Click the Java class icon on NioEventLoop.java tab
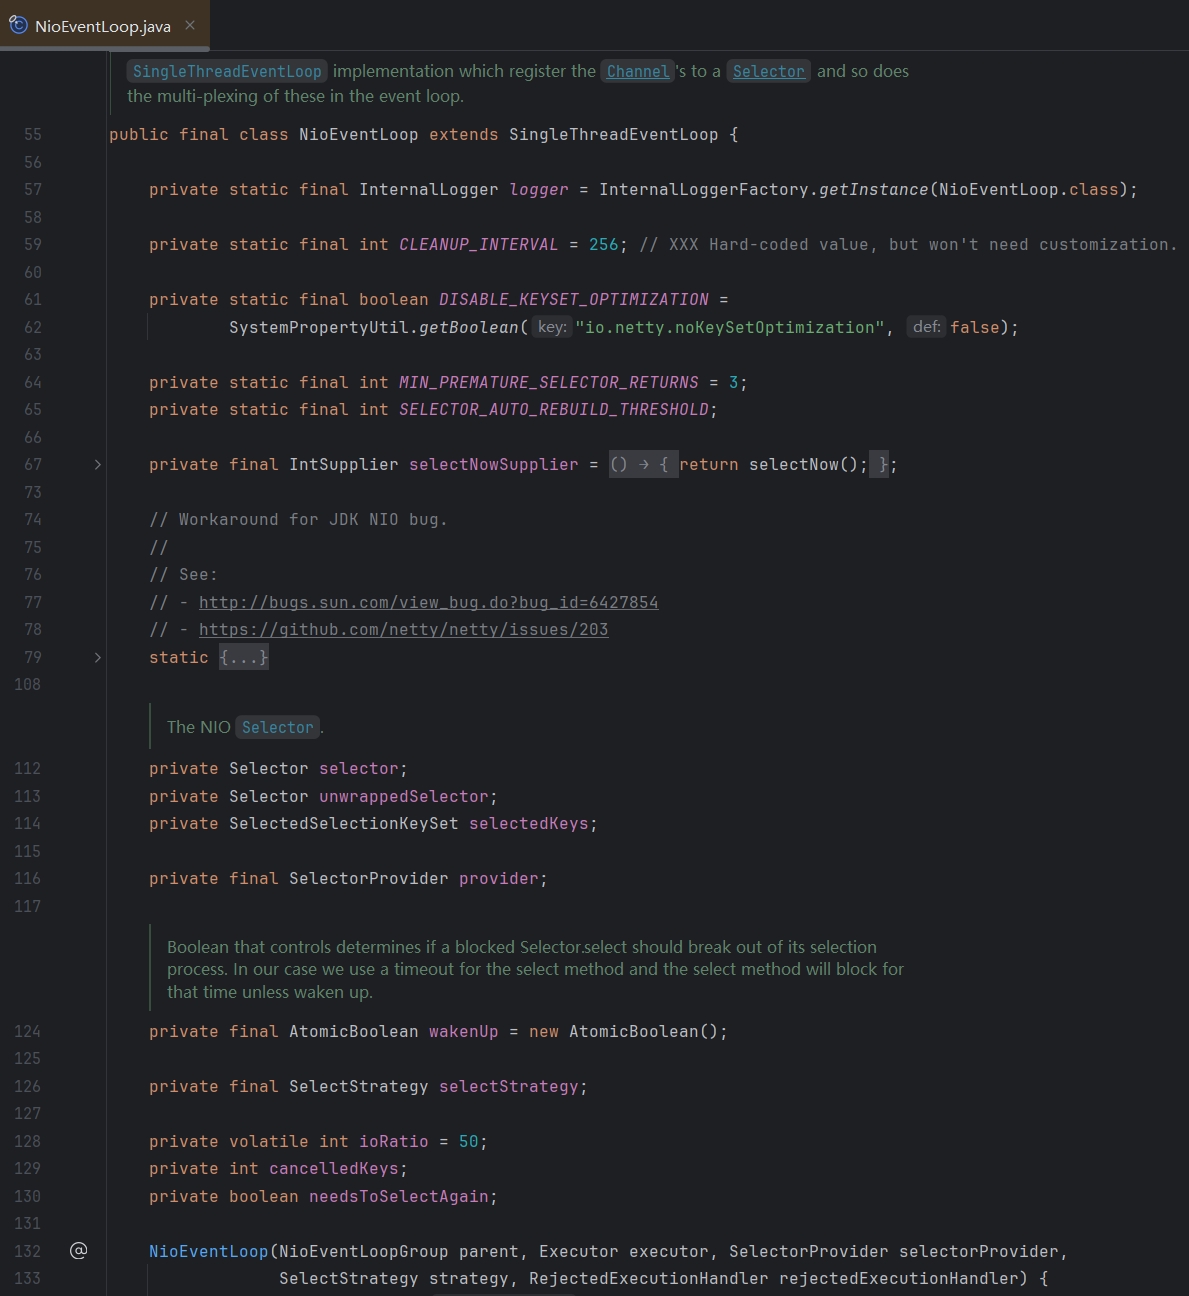 click(18, 25)
